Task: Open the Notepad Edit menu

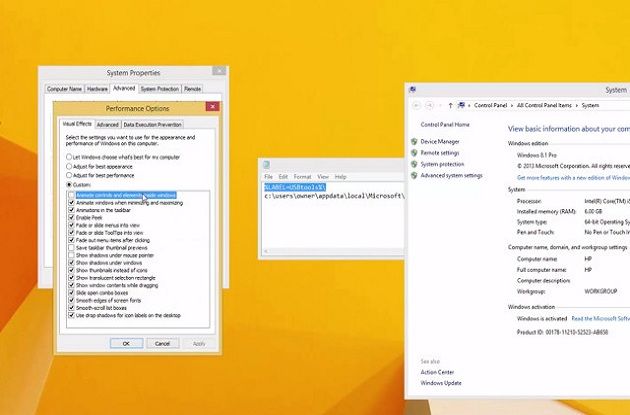Action: 283,177
